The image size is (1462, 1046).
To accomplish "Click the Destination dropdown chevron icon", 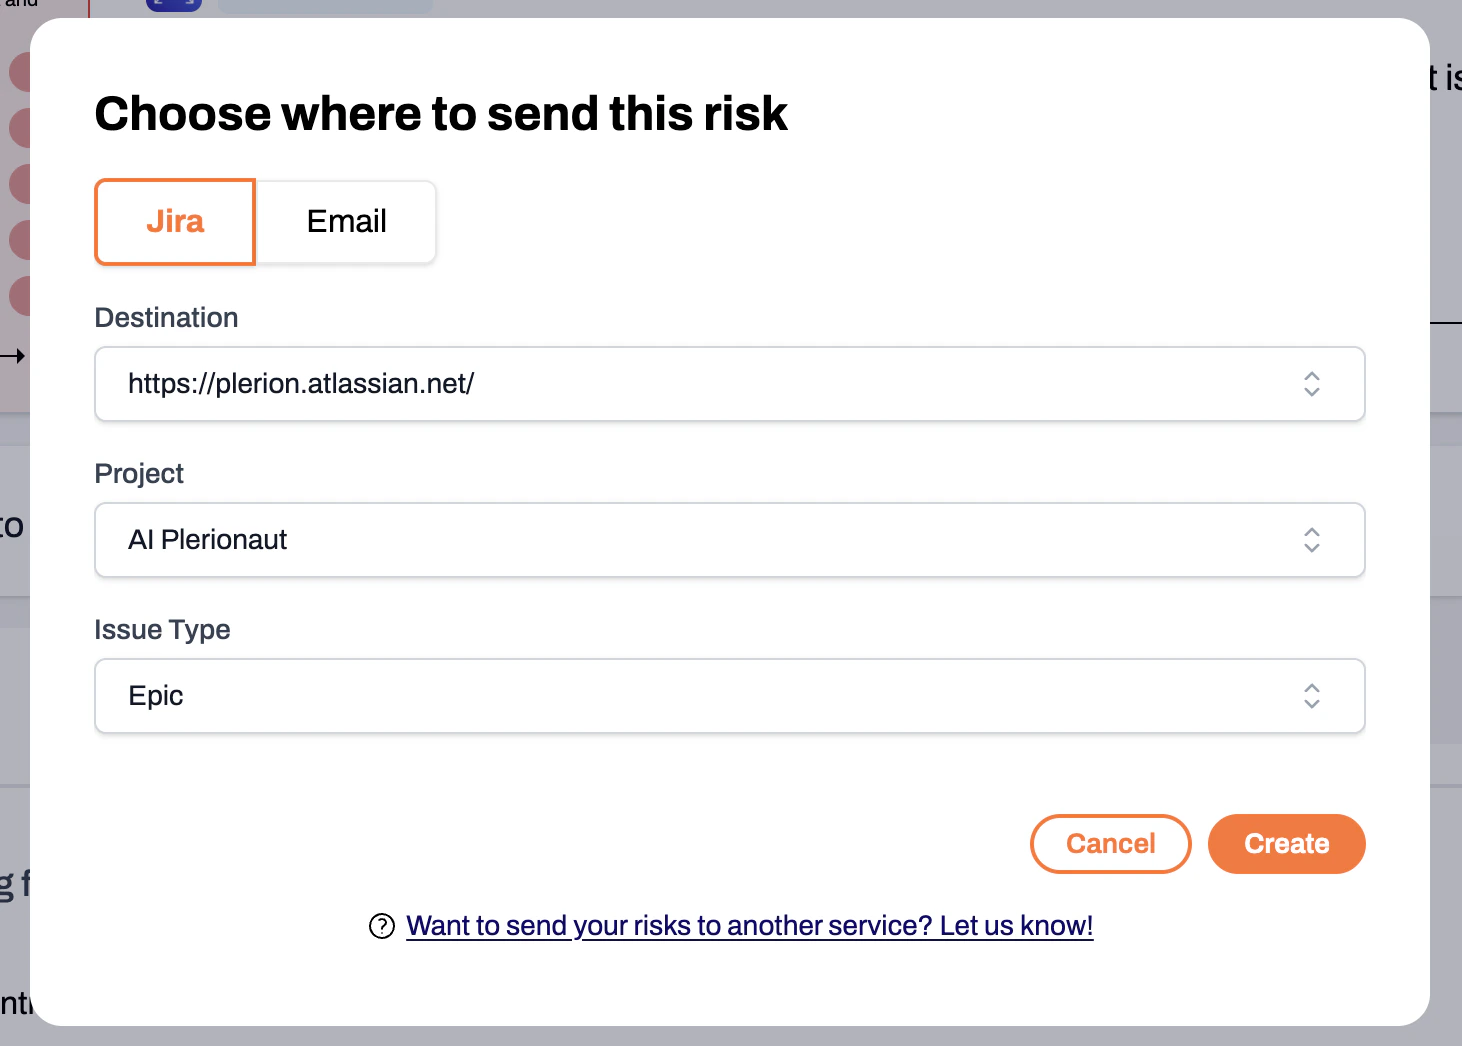I will pyautogui.click(x=1311, y=384).
